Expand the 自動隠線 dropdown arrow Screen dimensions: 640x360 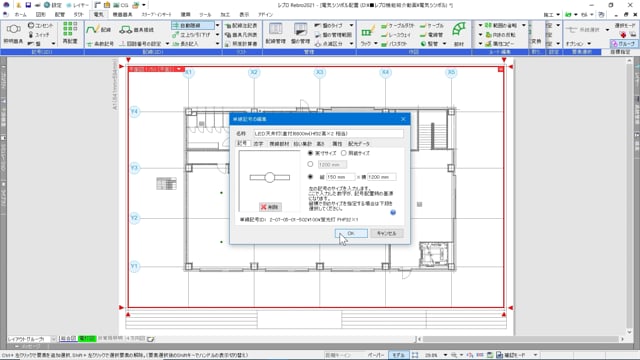click(x=217, y=25)
